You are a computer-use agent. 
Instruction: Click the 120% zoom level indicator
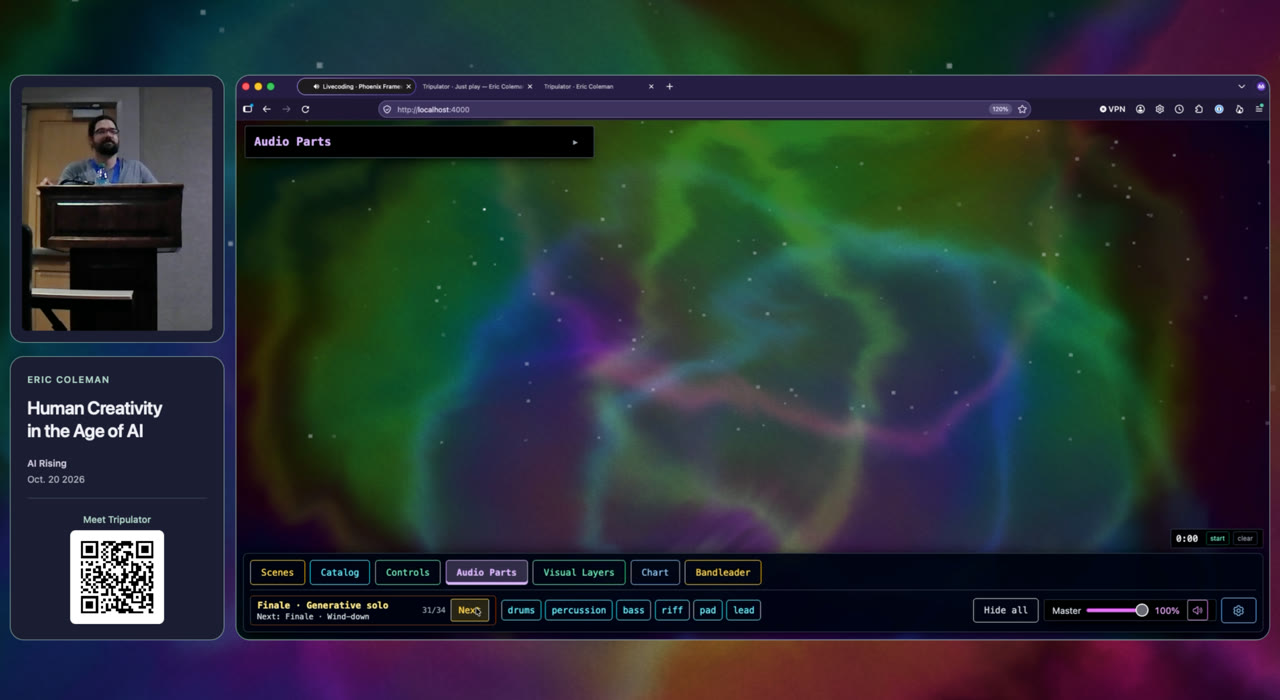click(x=1000, y=109)
